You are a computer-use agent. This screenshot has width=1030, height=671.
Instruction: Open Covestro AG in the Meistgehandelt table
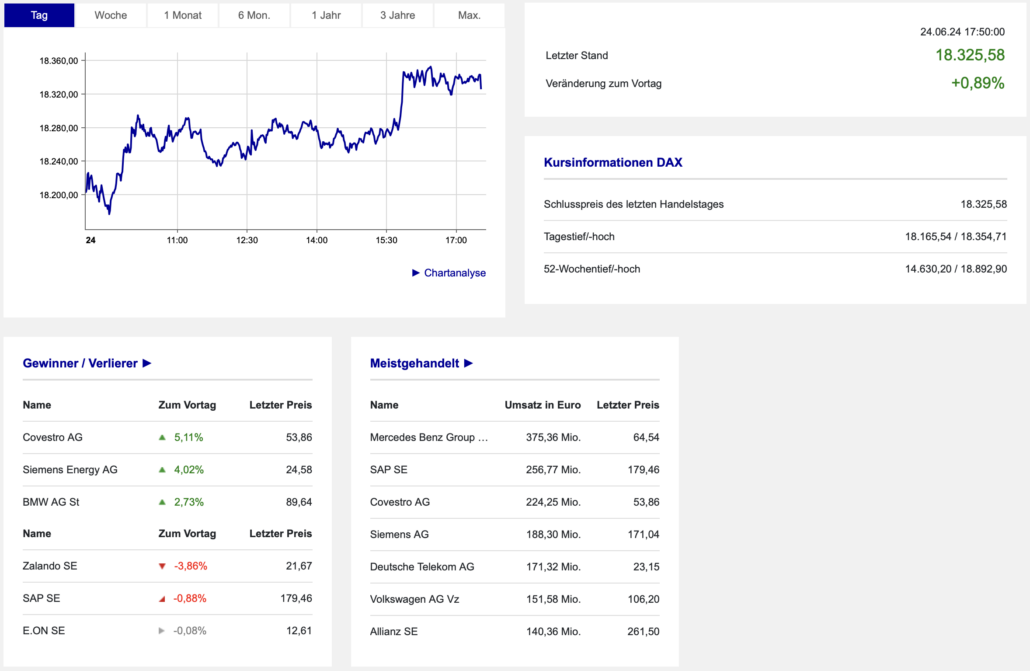[400, 502]
